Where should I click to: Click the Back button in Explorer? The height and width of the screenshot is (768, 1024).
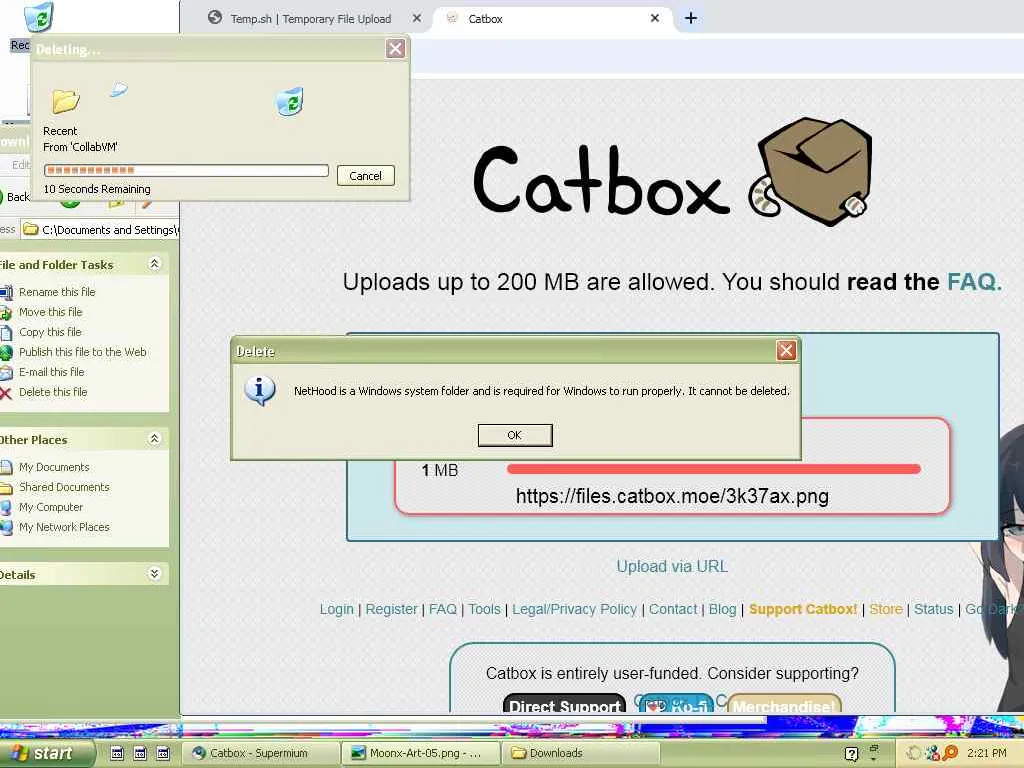(x=16, y=197)
